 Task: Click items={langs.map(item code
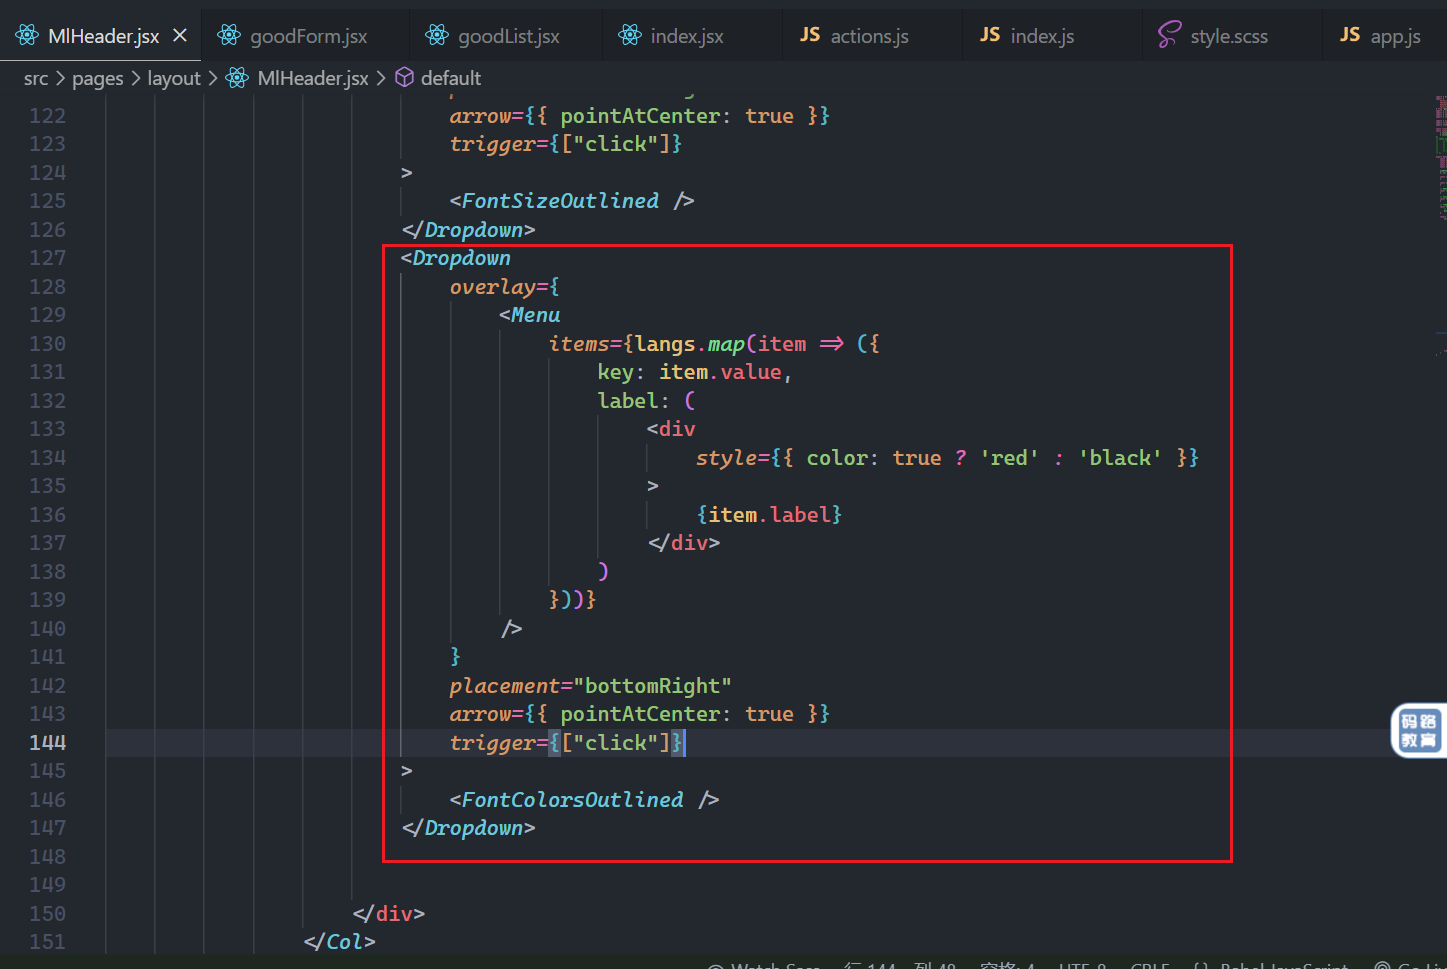pos(714,344)
